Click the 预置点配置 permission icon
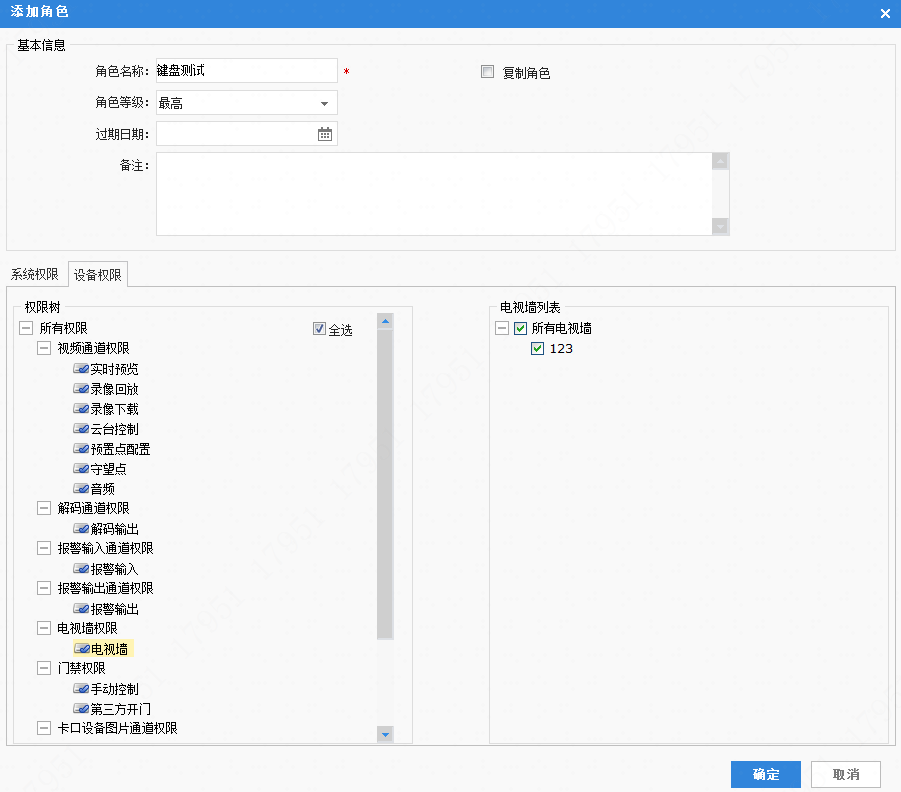 click(81, 448)
